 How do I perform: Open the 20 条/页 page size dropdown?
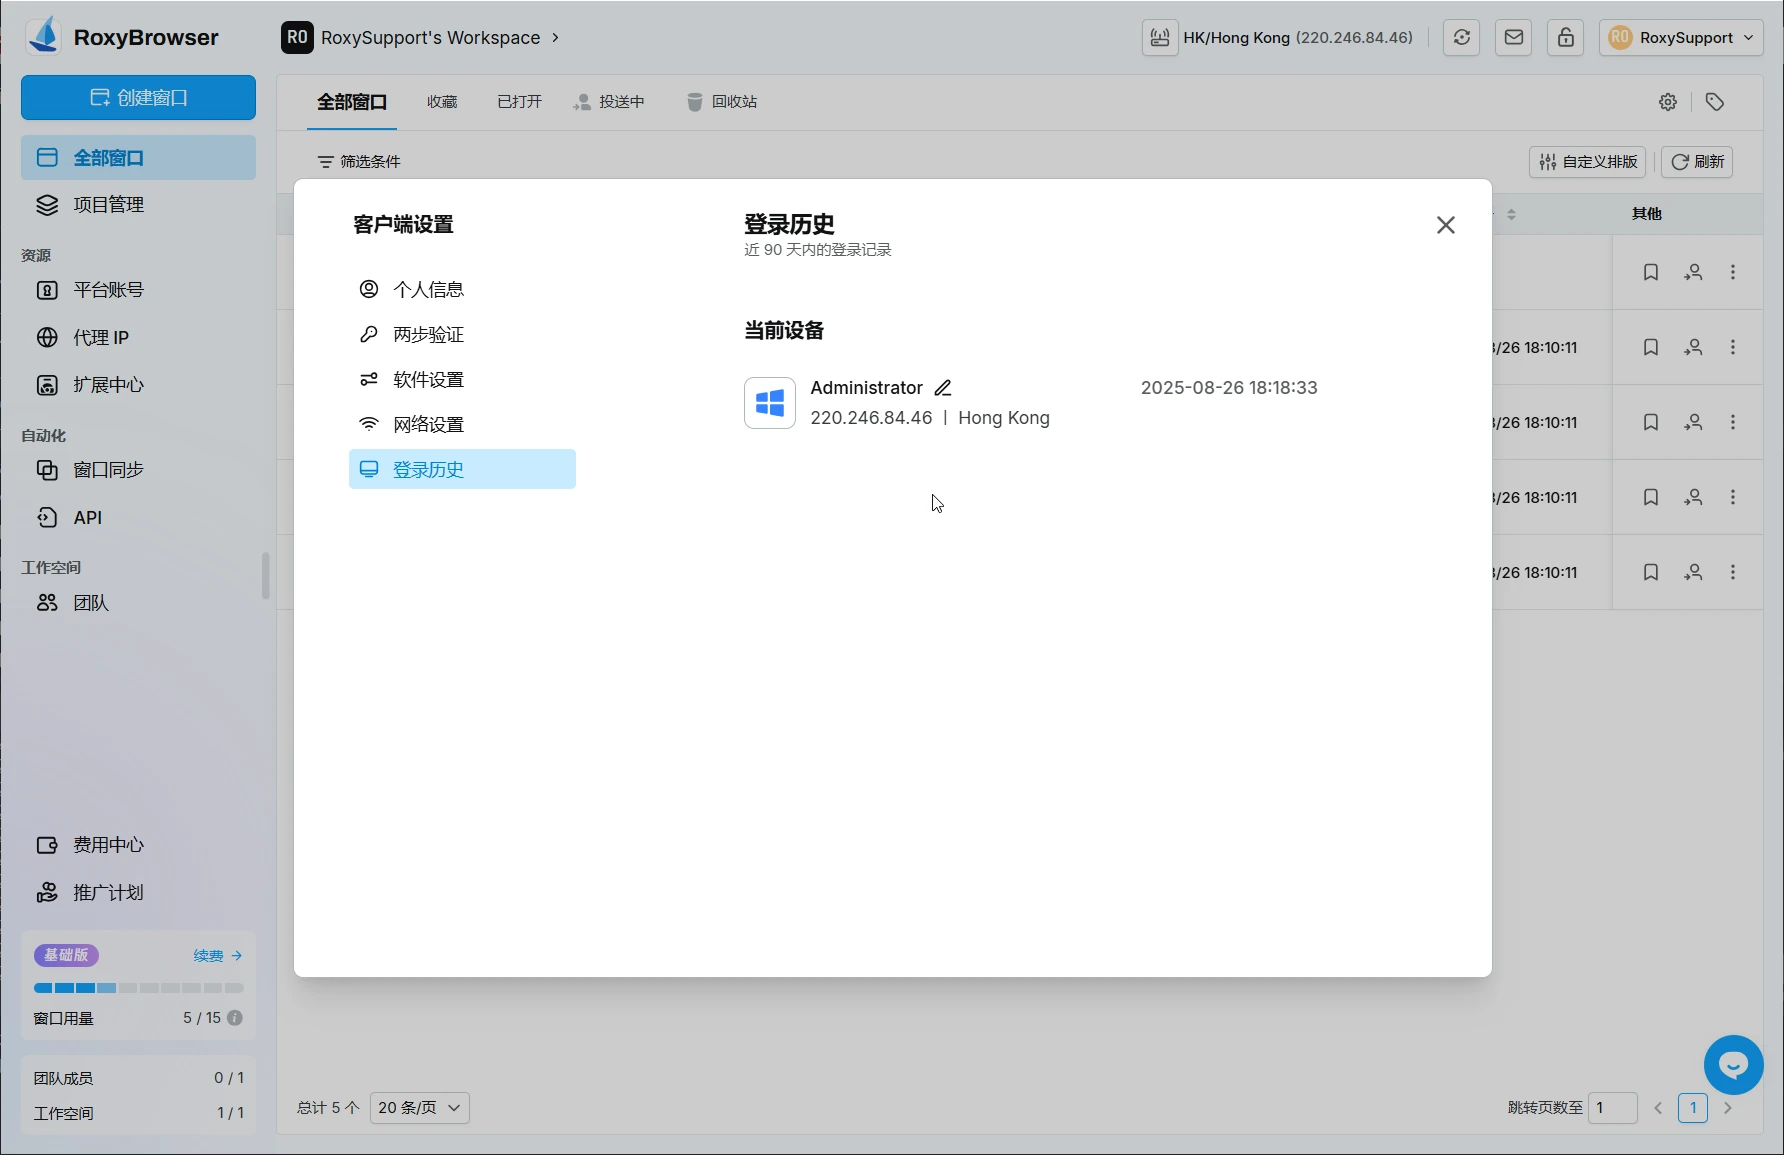pyautogui.click(x=419, y=1108)
